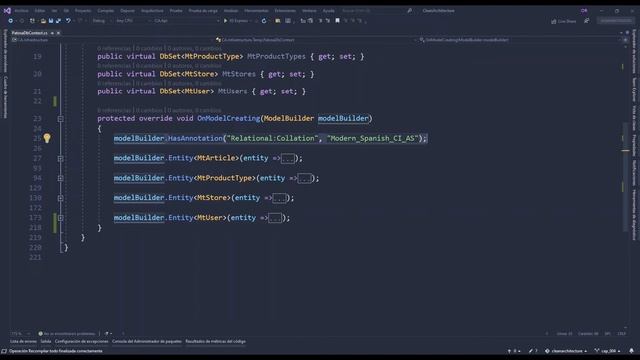Image resolution: width=640 pixels, height=360 pixels.
Task: Click the Save All toolbar icon
Action: click(58, 21)
